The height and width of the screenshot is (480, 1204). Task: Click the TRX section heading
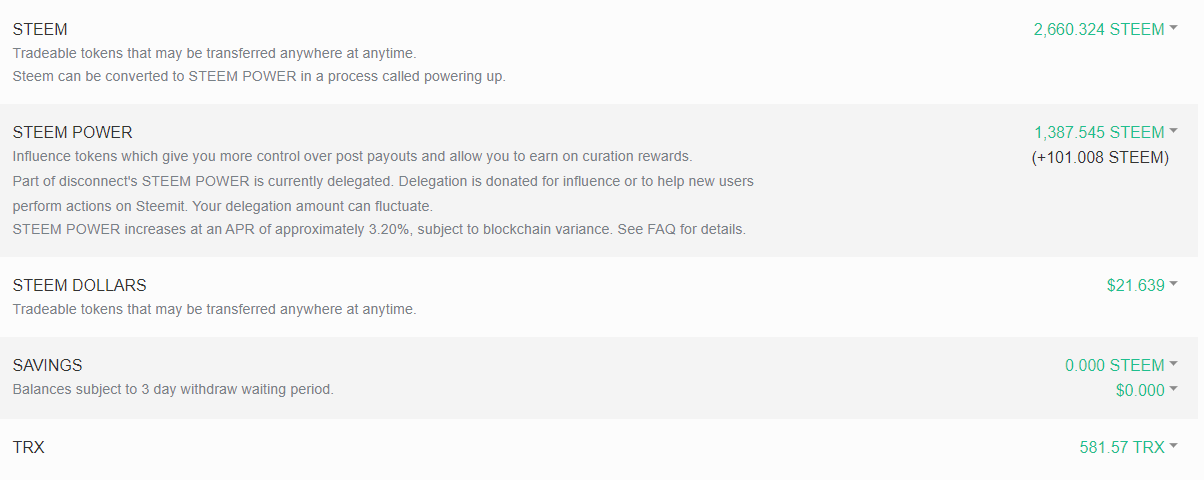(x=28, y=447)
